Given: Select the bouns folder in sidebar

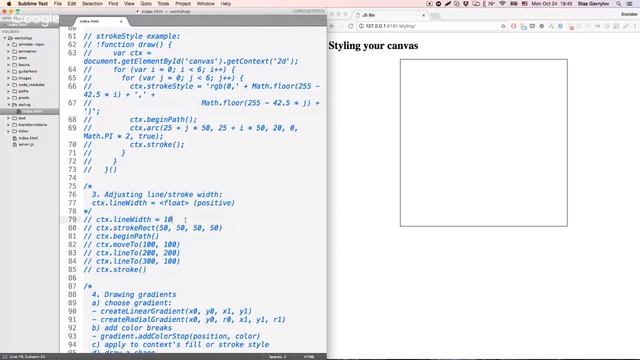Looking at the screenshot, I should pos(24,65).
